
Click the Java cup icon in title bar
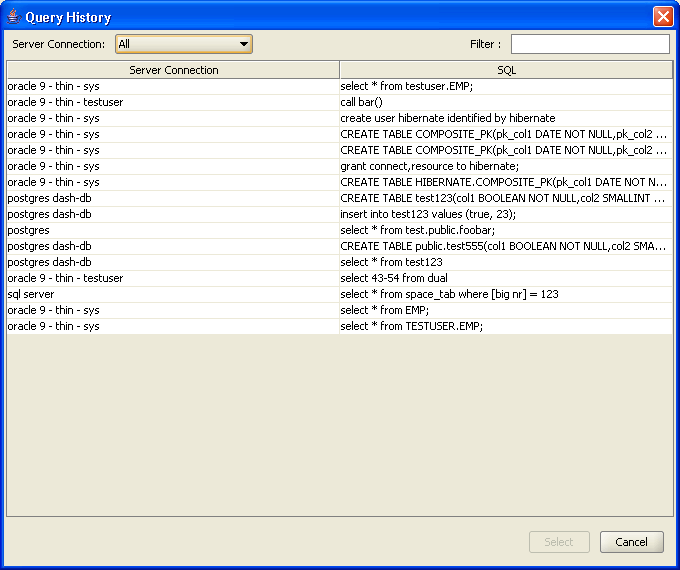14,17
